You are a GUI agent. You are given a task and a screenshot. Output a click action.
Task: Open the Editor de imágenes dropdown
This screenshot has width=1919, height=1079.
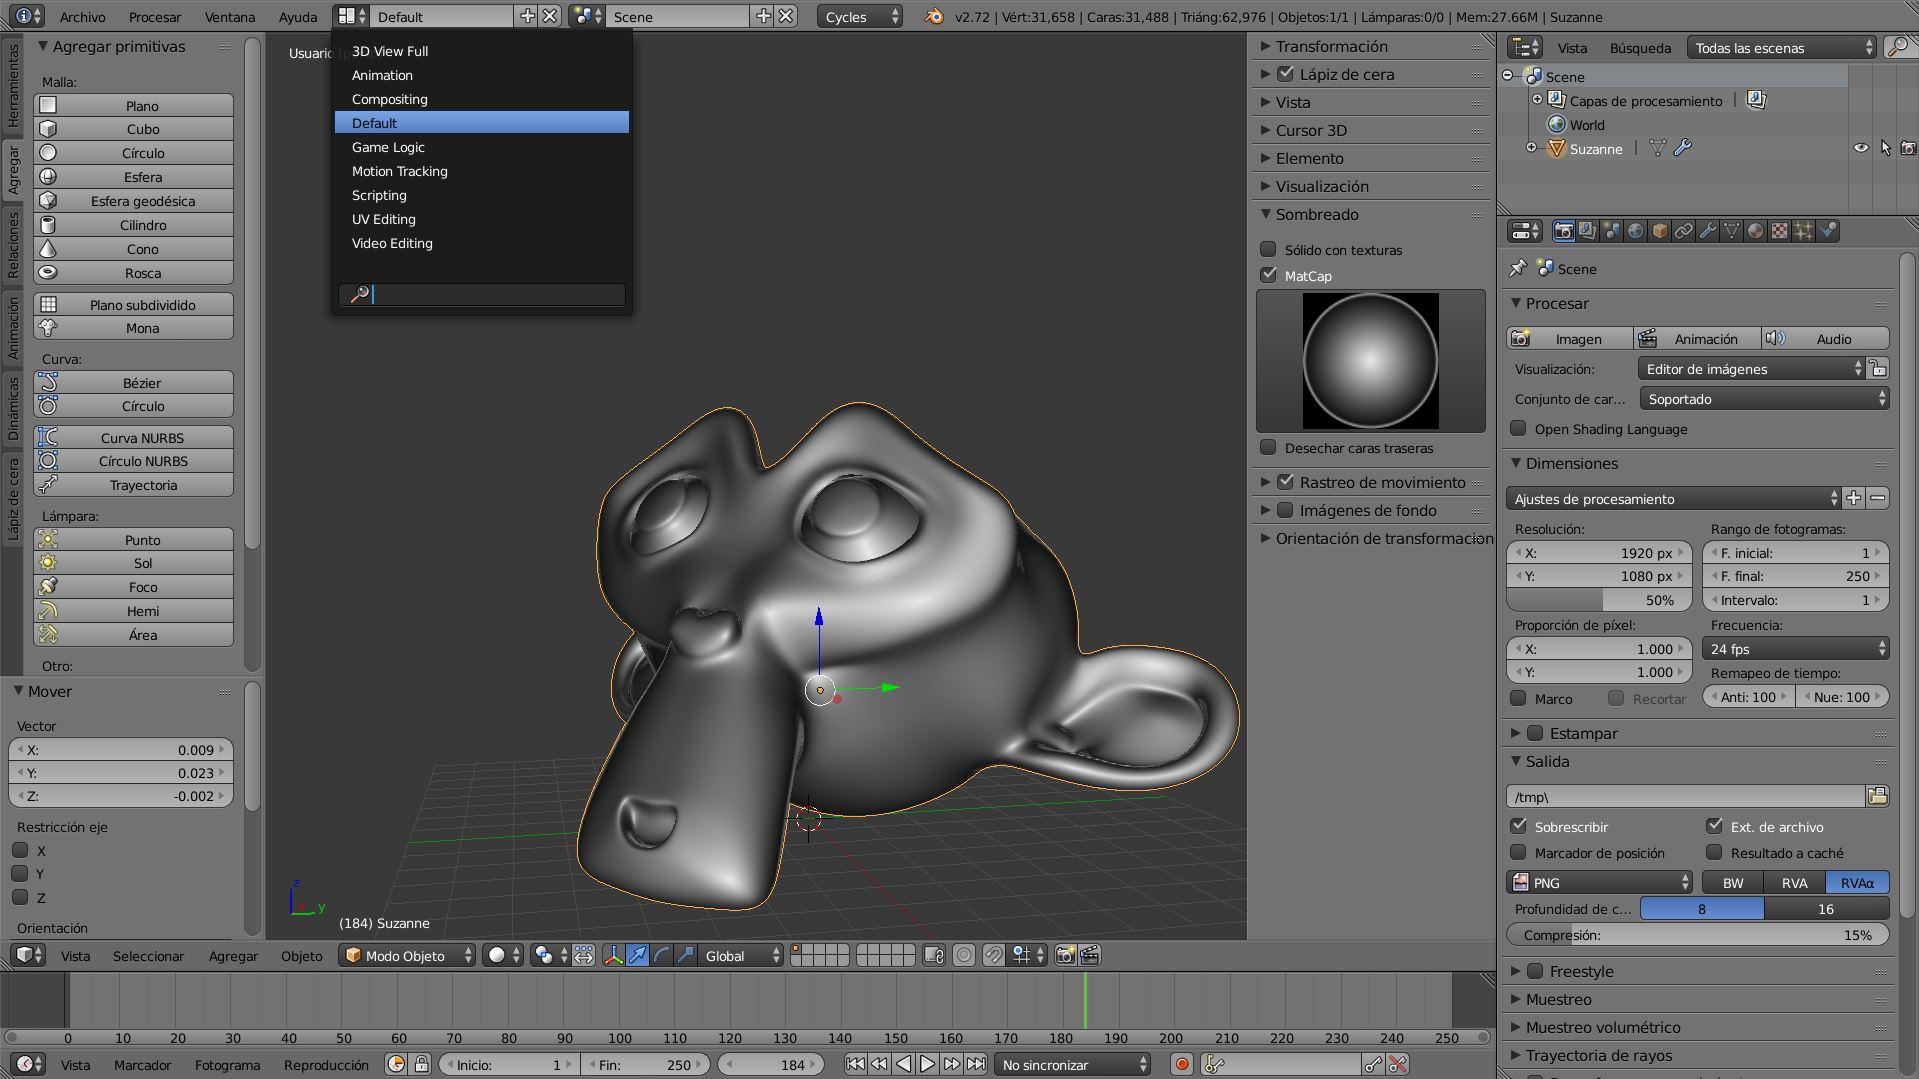[1752, 368]
